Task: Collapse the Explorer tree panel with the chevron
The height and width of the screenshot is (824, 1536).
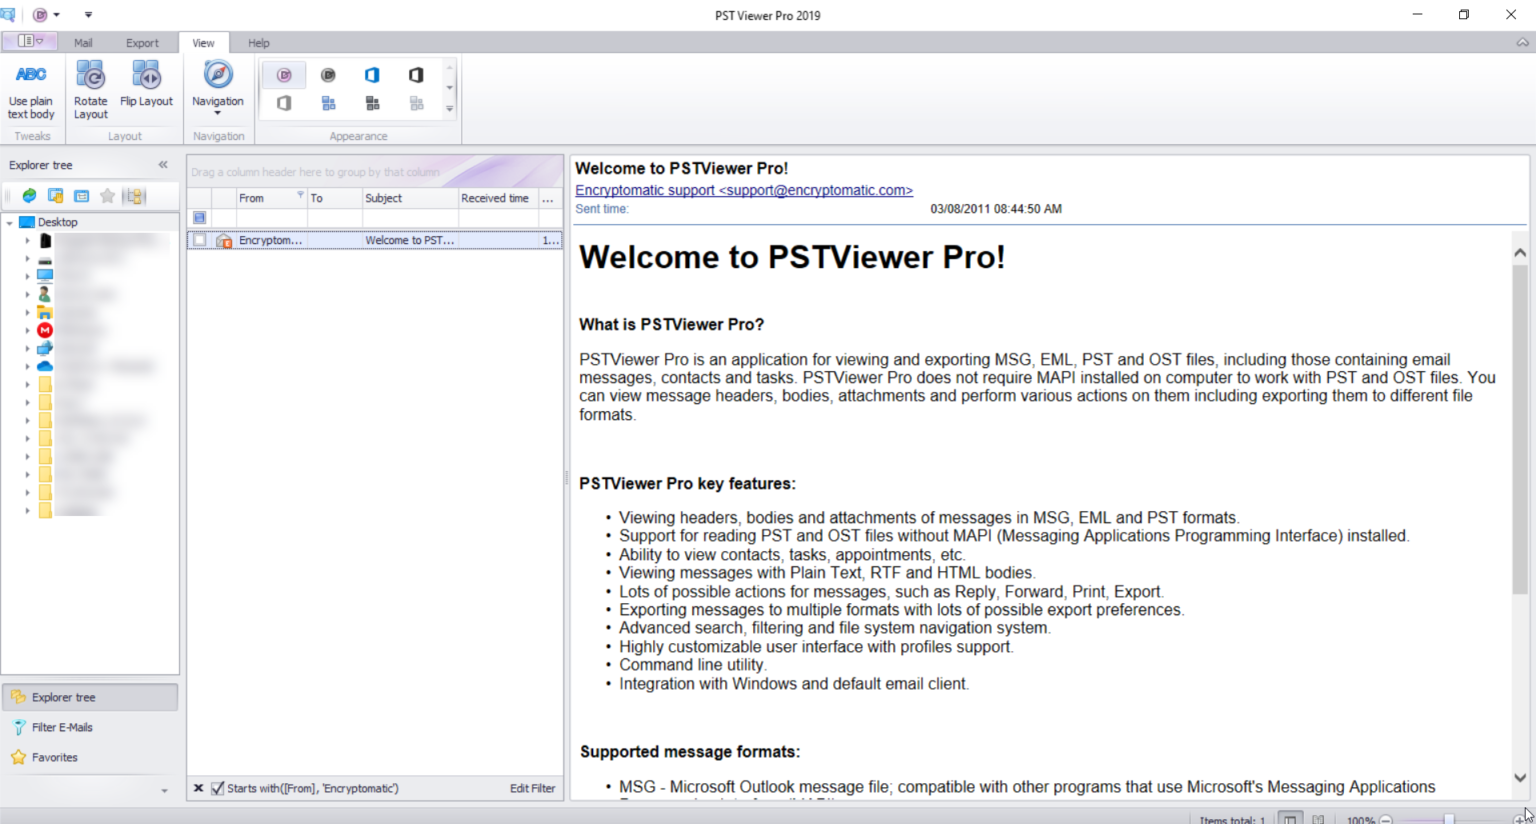Action: pos(162,165)
